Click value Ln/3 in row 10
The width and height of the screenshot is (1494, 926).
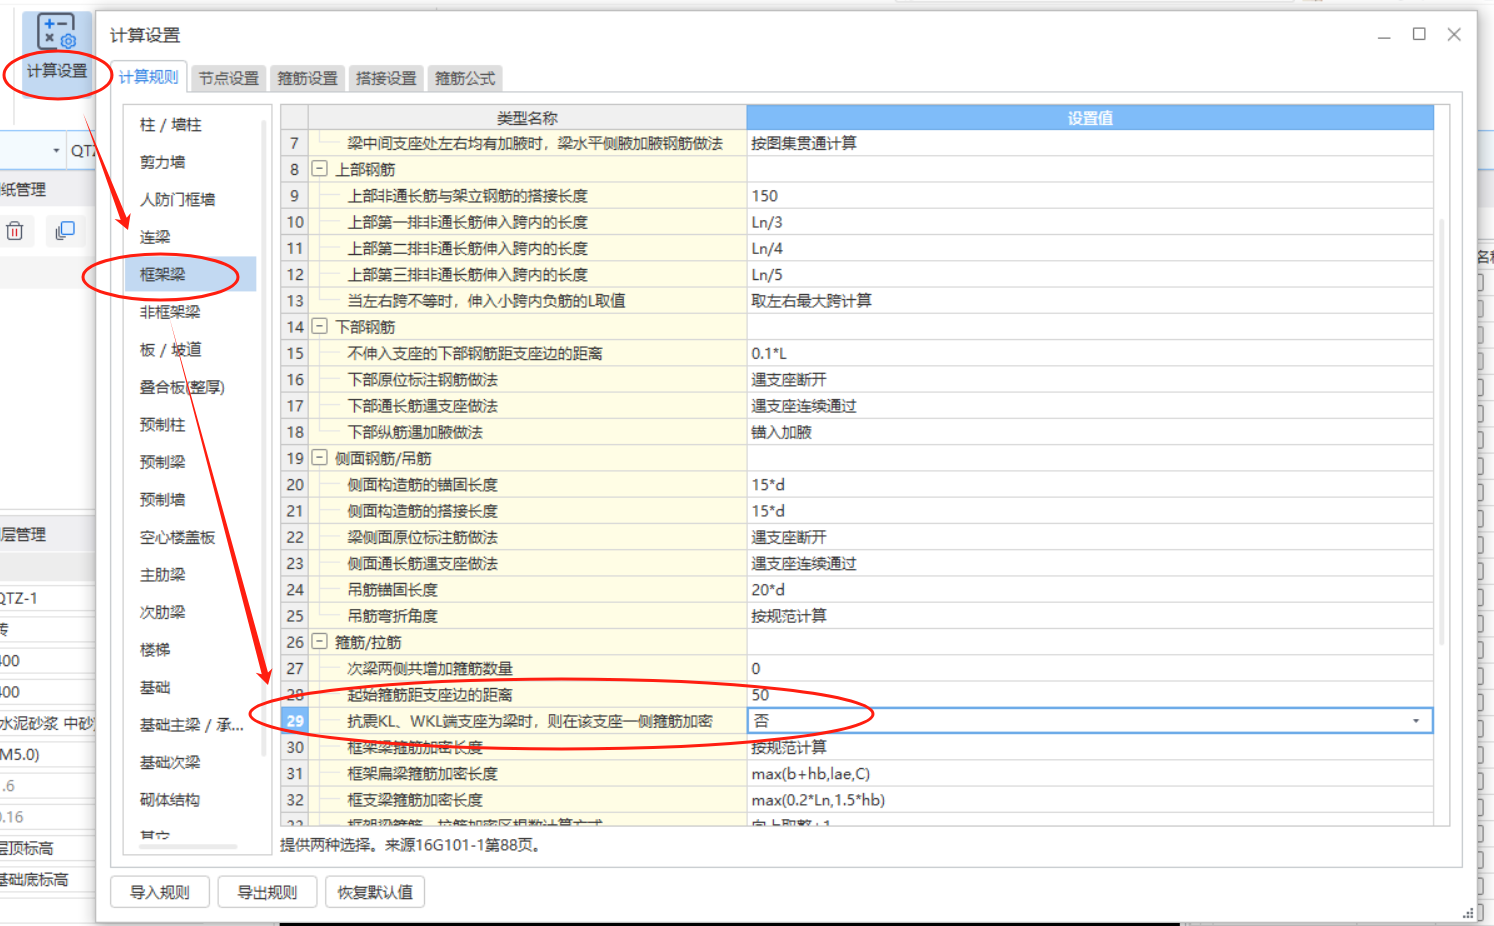pos(1090,222)
